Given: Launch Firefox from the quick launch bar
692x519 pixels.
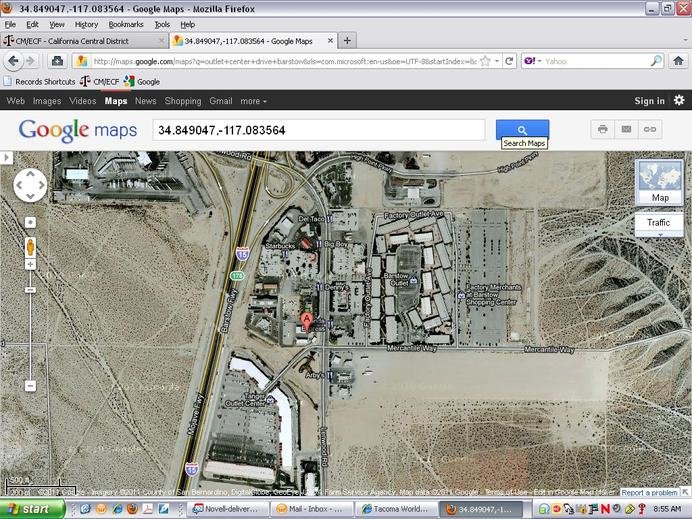Looking at the screenshot, I should pos(132,509).
